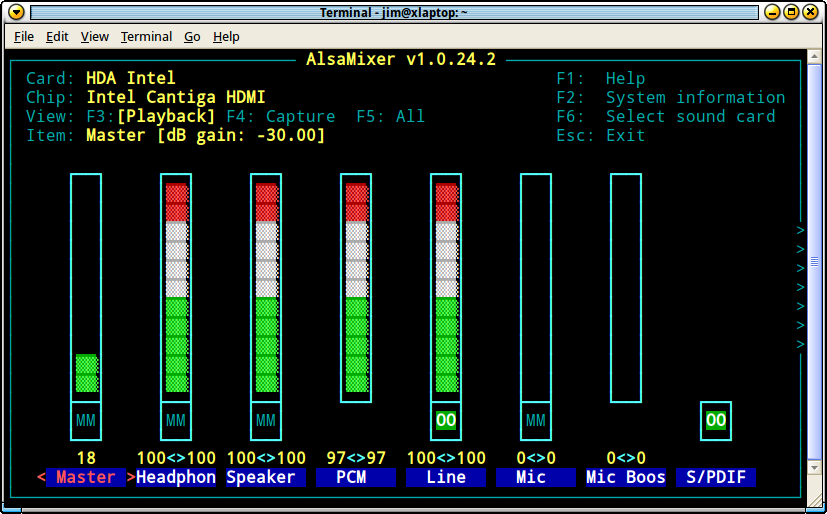Toggle the Master mute indicator MM
827x514 pixels.
[86, 421]
